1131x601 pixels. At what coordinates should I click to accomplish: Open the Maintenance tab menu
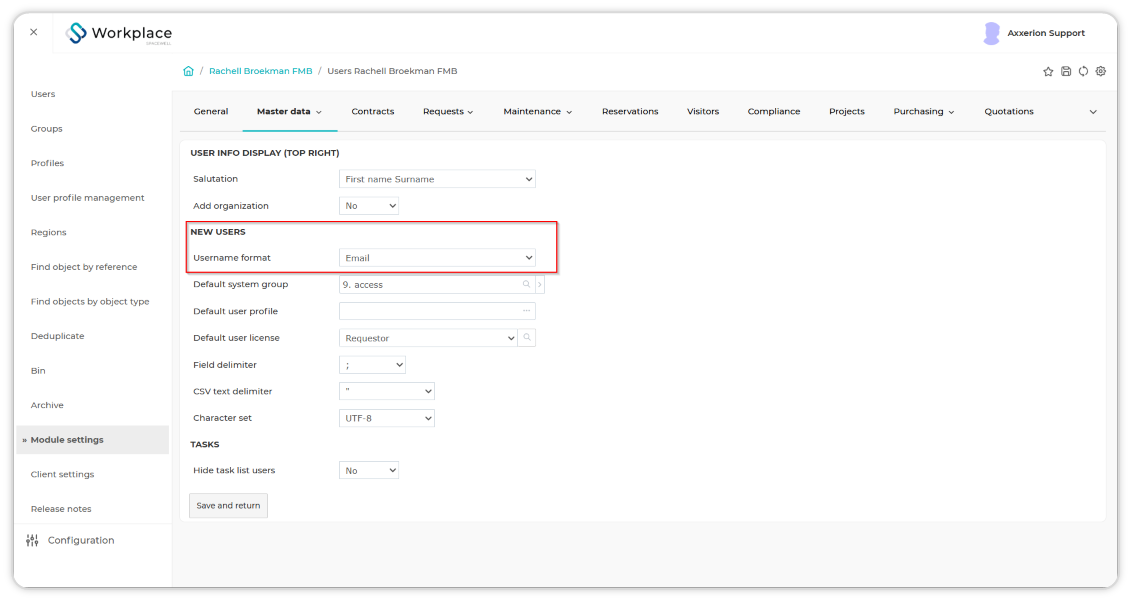tap(537, 111)
